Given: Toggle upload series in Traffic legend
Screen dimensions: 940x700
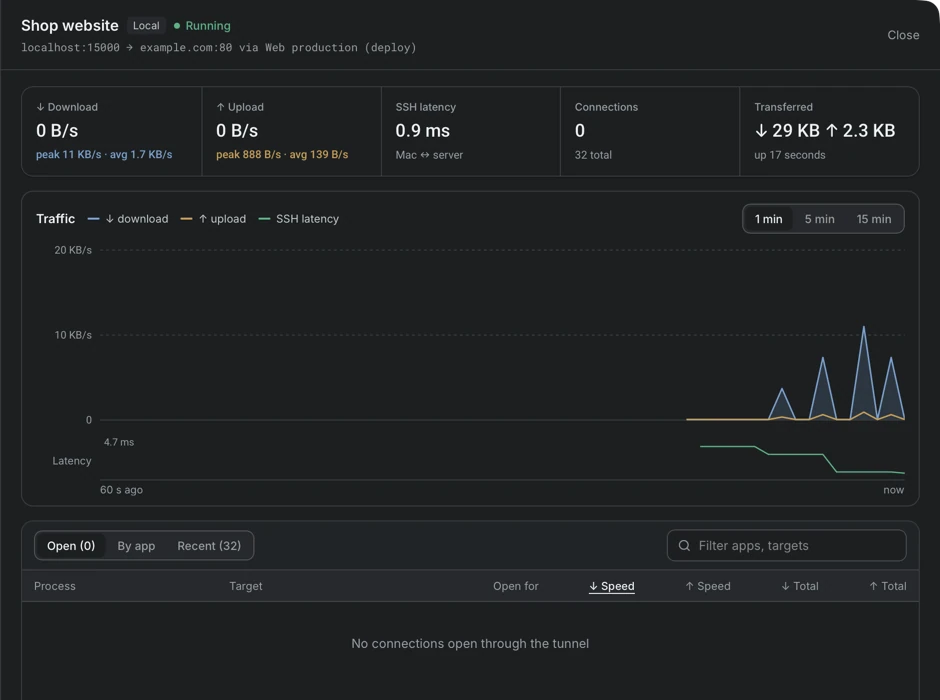Looking at the screenshot, I should 213,219.
